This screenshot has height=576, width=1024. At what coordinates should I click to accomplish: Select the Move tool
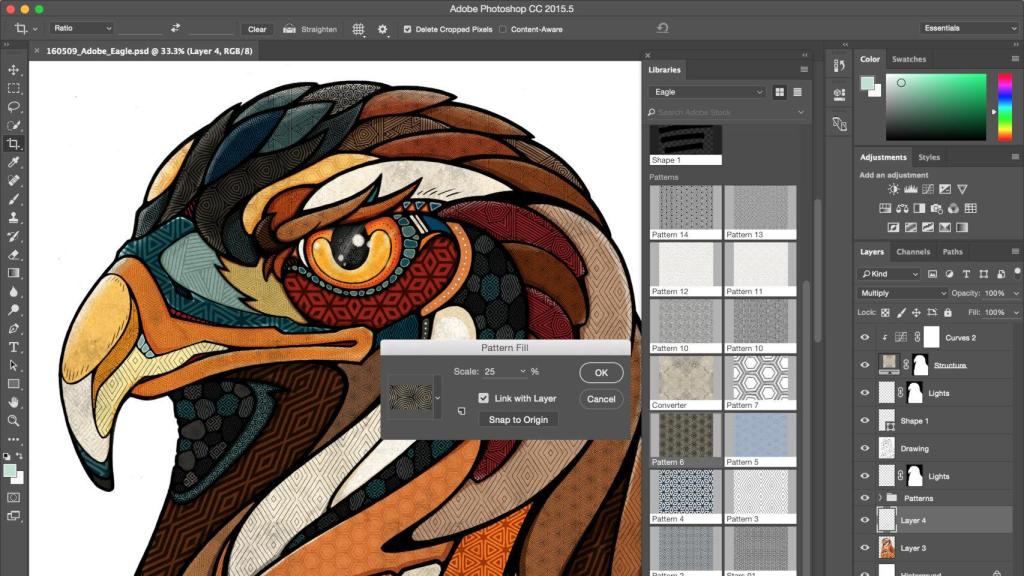14,70
